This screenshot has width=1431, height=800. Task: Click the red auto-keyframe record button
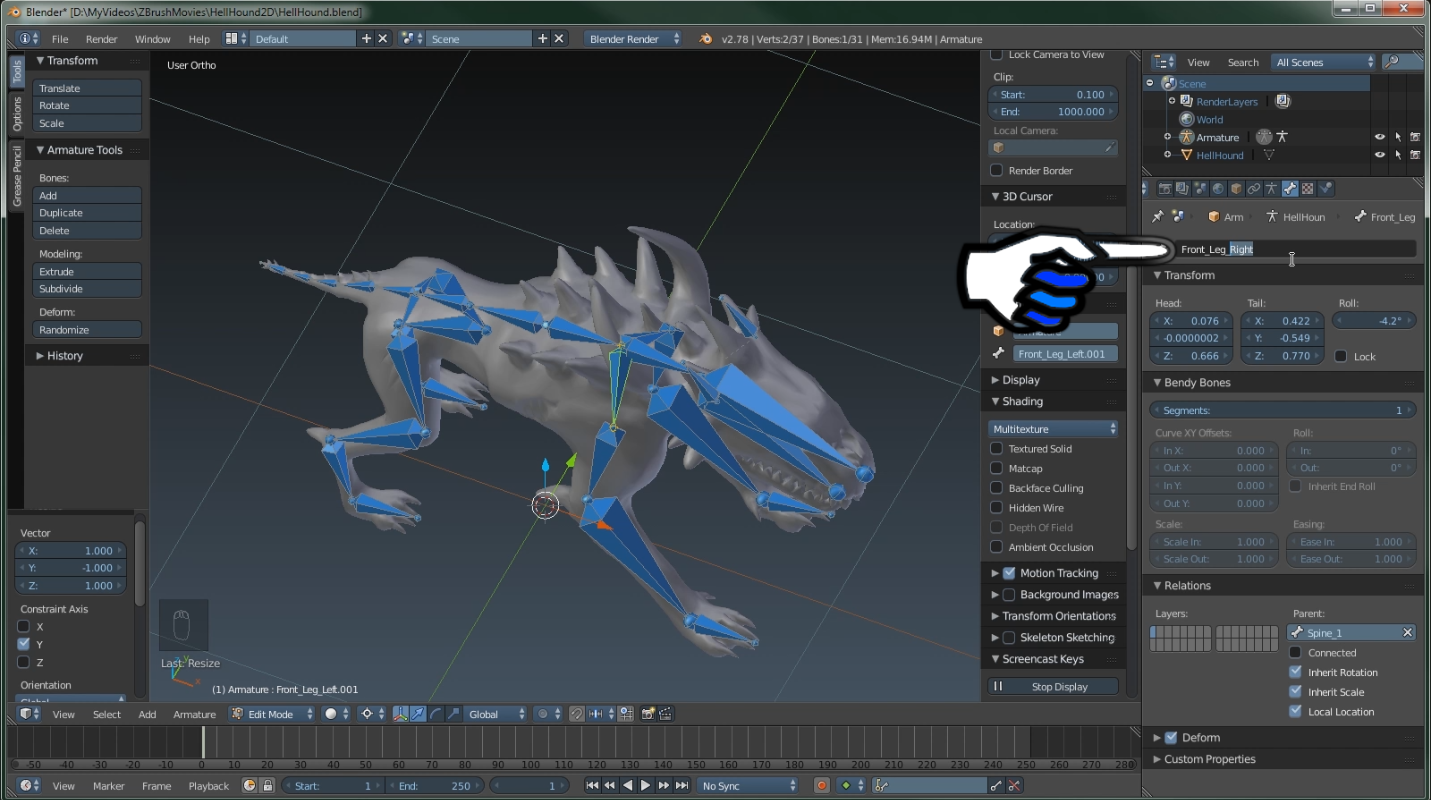pos(822,786)
